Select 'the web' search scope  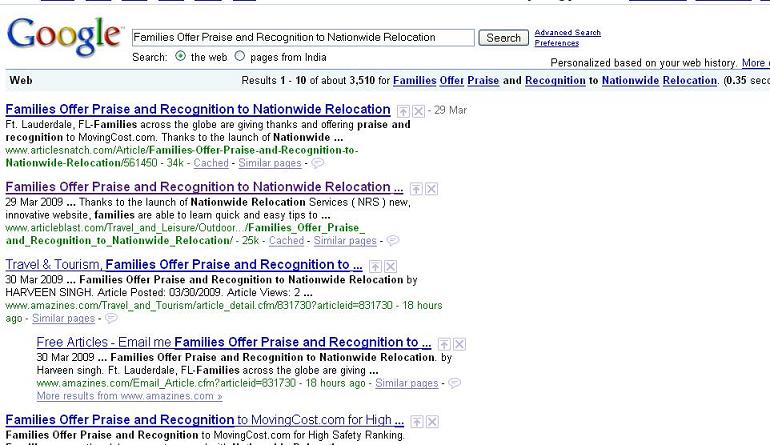[x=181, y=56]
